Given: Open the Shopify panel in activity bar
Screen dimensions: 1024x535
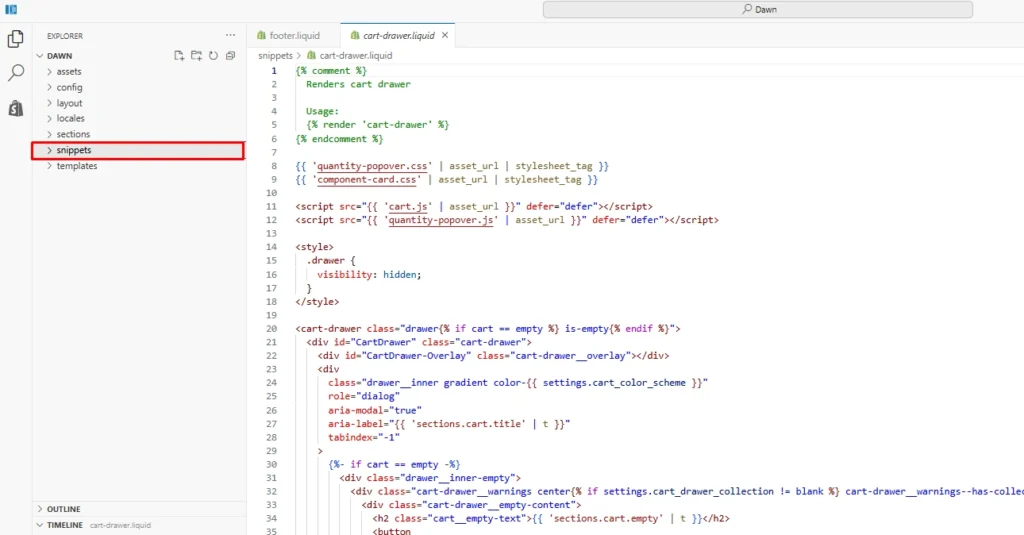Looking at the screenshot, I should click(x=16, y=108).
